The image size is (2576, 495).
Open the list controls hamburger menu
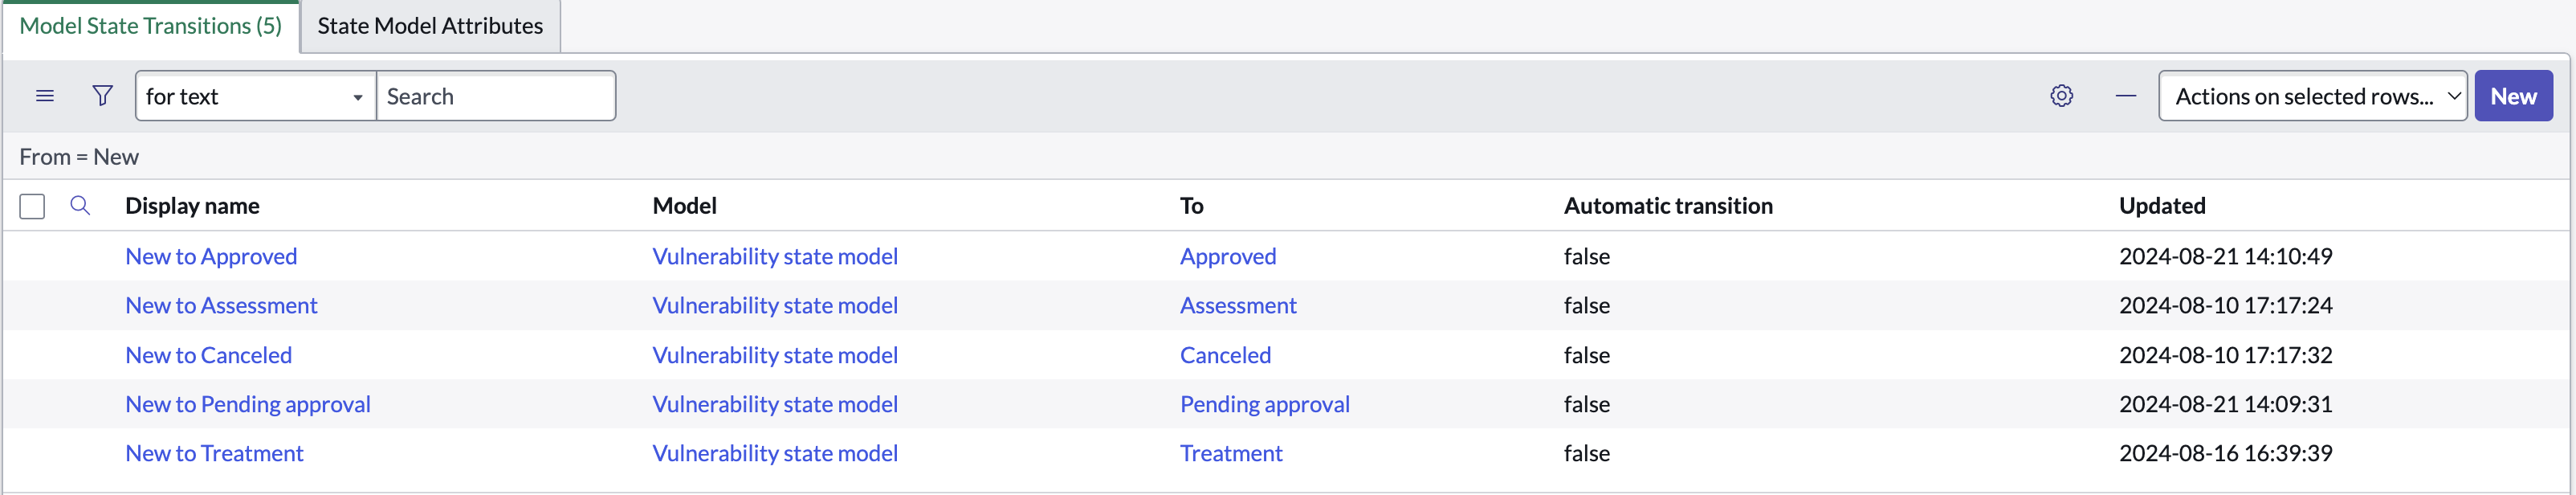pyautogui.click(x=45, y=96)
